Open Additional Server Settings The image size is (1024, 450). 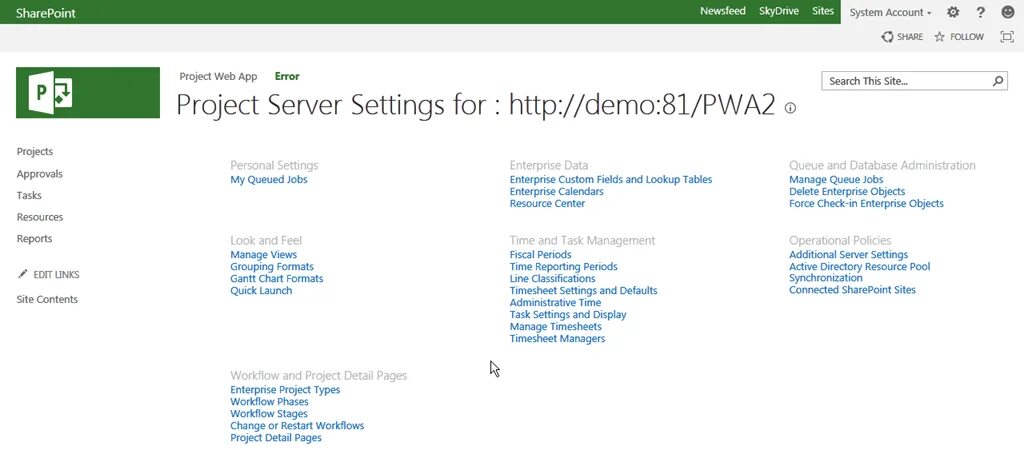pyautogui.click(x=848, y=255)
